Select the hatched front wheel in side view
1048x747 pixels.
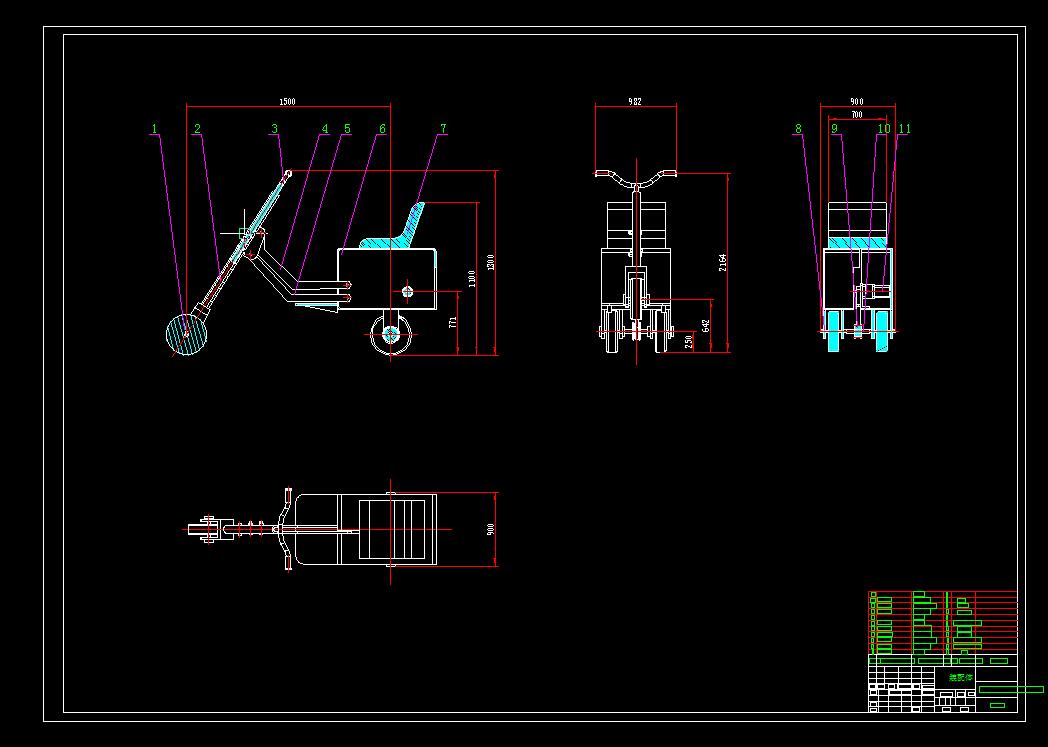187,333
